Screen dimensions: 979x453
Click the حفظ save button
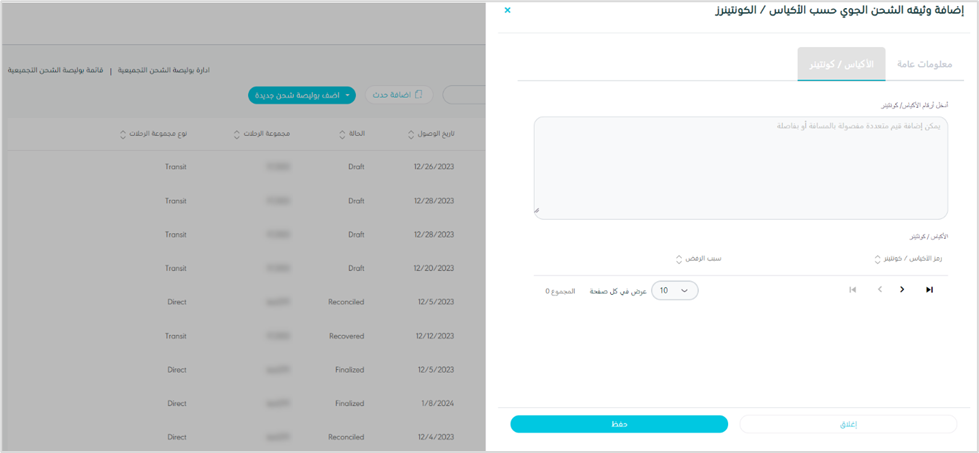[x=619, y=424]
